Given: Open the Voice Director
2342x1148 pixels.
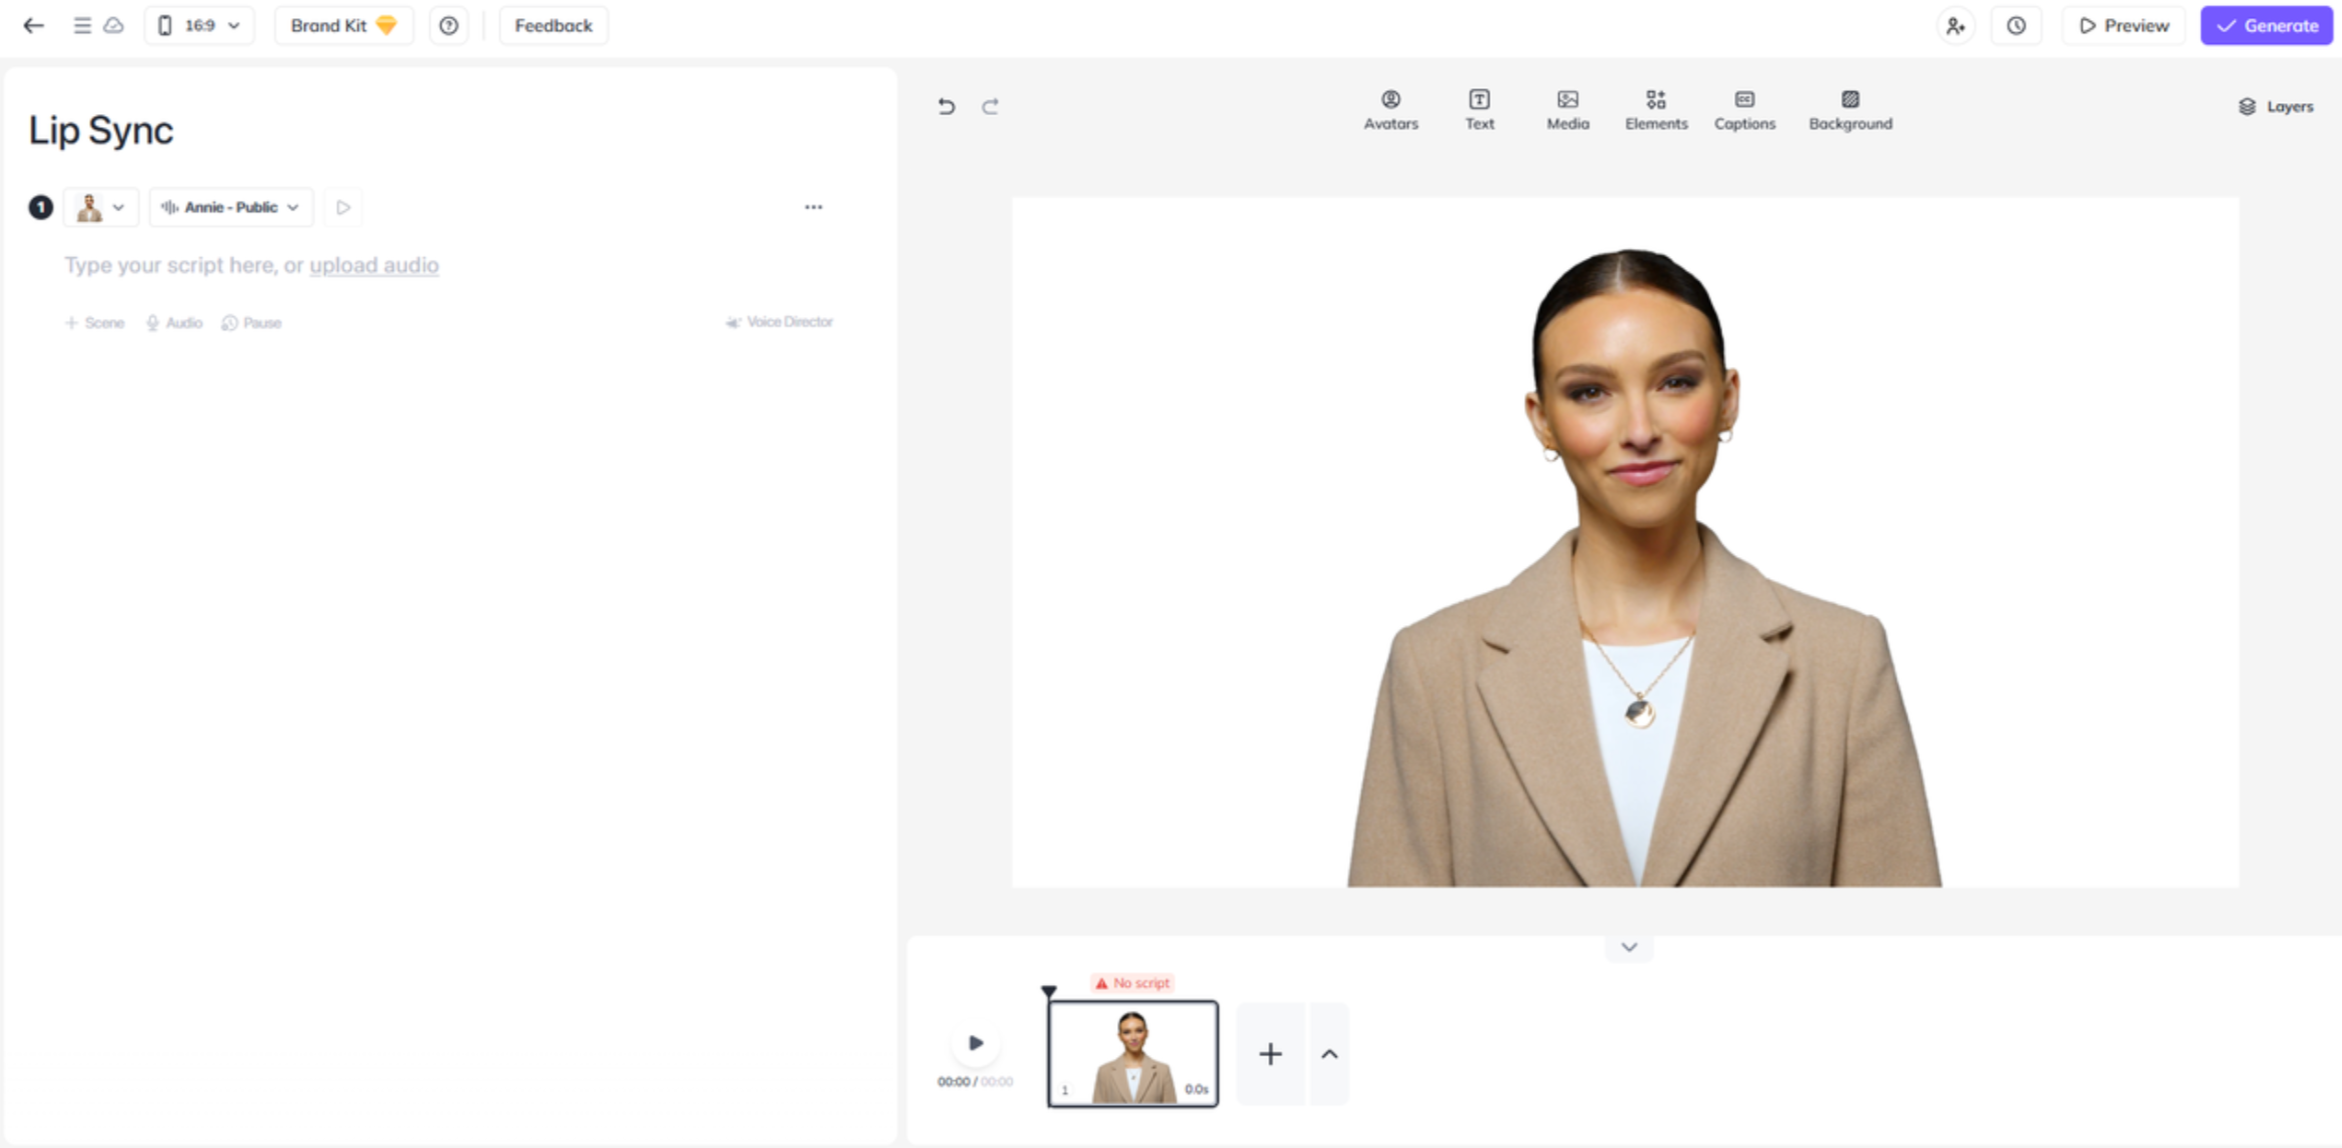Looking at the screenshot, I should coord(779,321).
